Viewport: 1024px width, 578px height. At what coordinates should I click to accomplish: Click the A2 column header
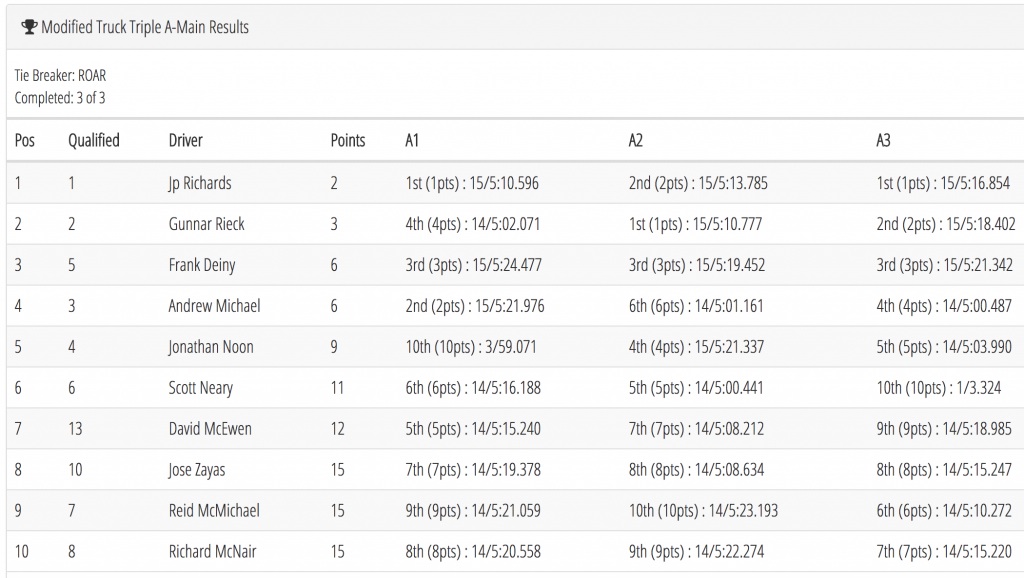(x=636, y=140)
